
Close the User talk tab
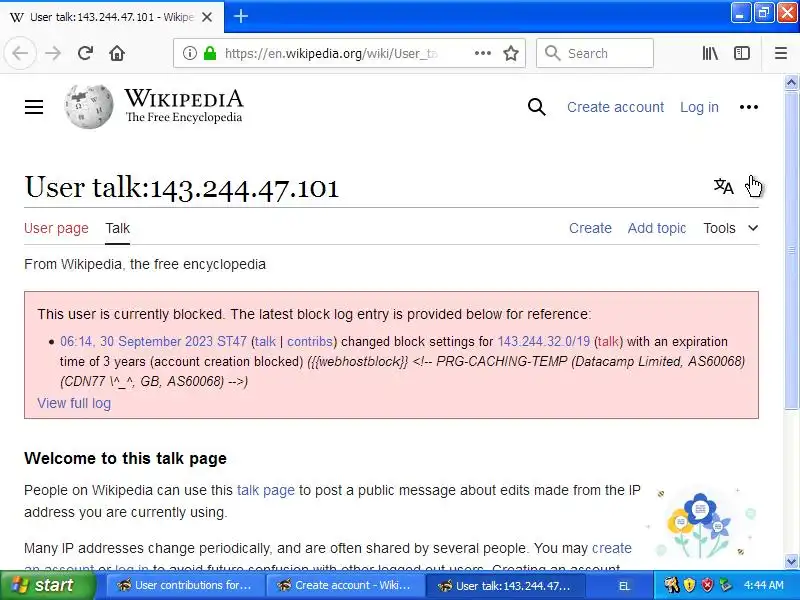207,17
